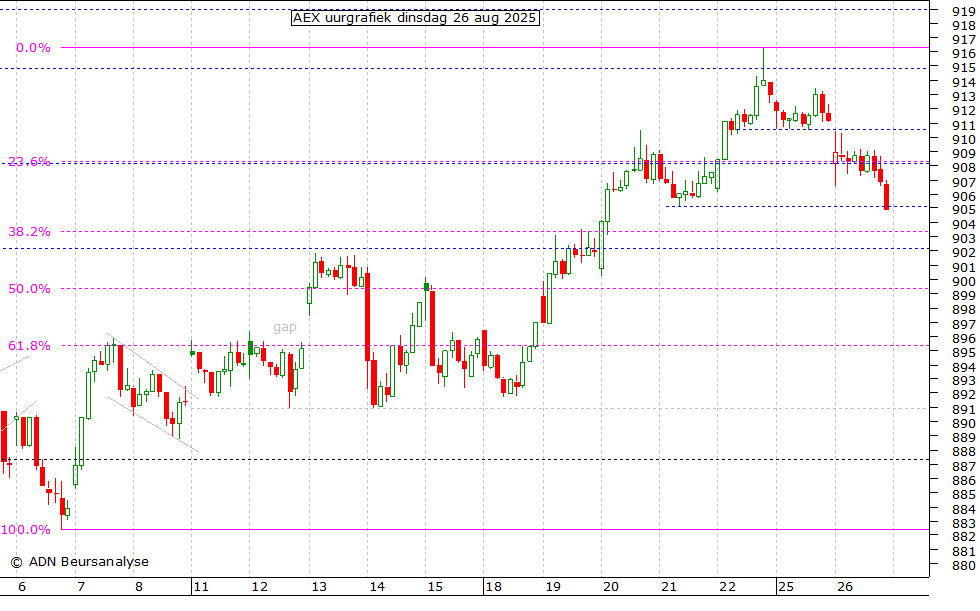Click price label 902 on the price axis
980x611 pixels.
click(964, 252)
